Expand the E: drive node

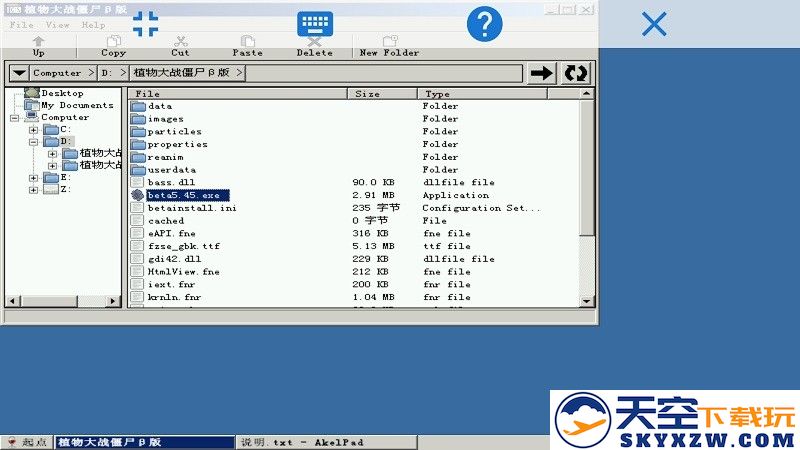point(34,178)
